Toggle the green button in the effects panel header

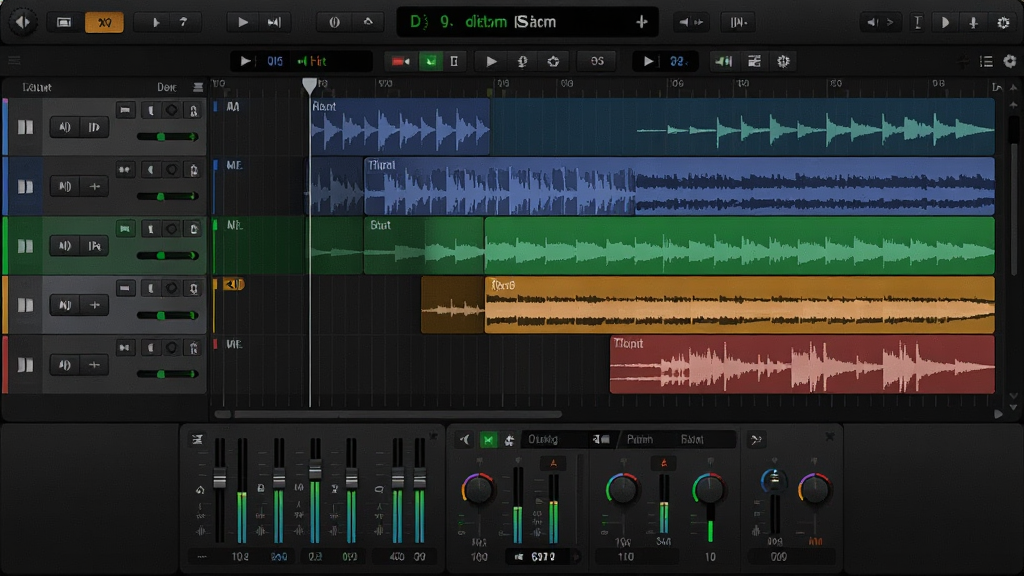(488, 440)
